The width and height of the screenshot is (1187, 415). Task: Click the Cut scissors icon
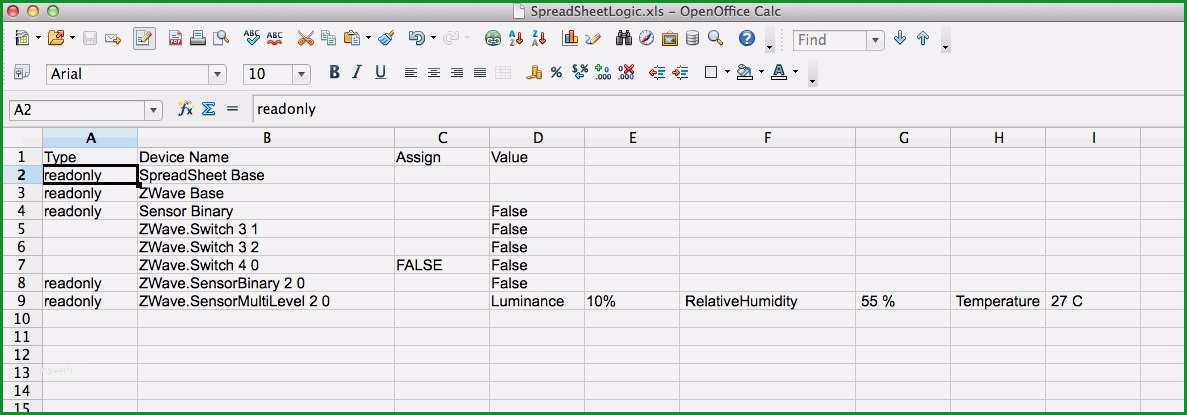click(305, 38)
